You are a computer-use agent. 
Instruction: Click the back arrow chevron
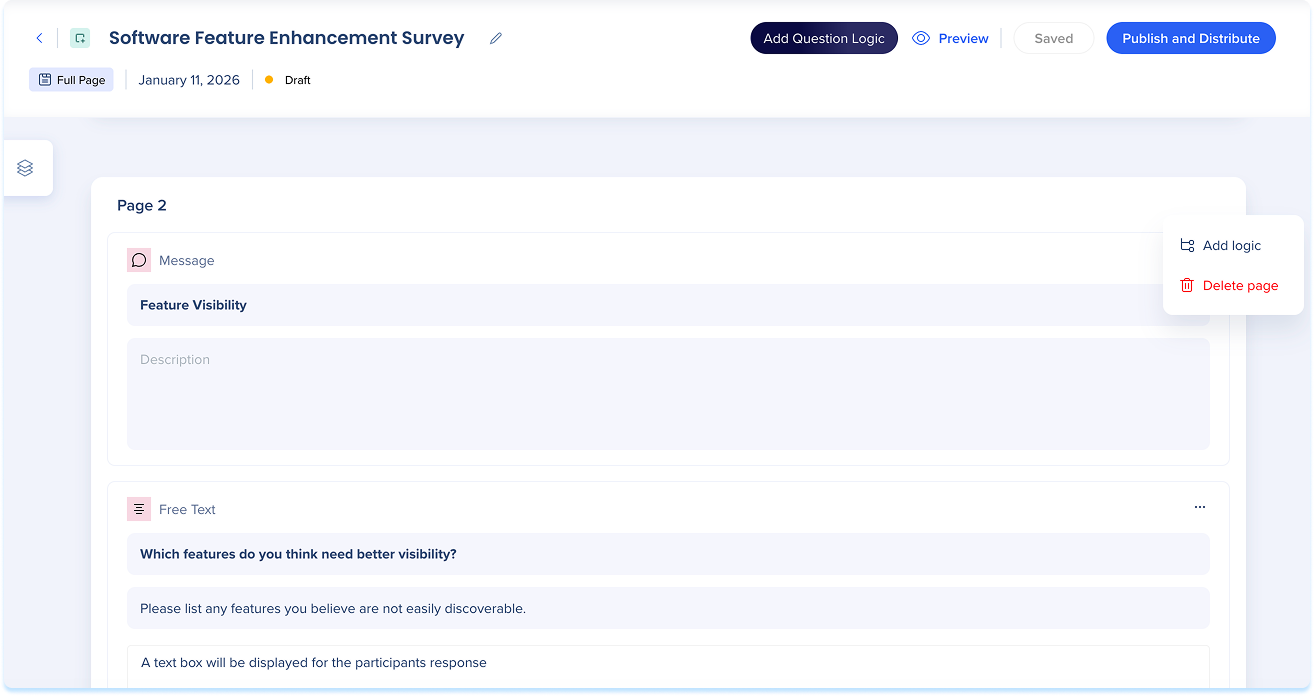pyautogui.click(x=40, y=39)
